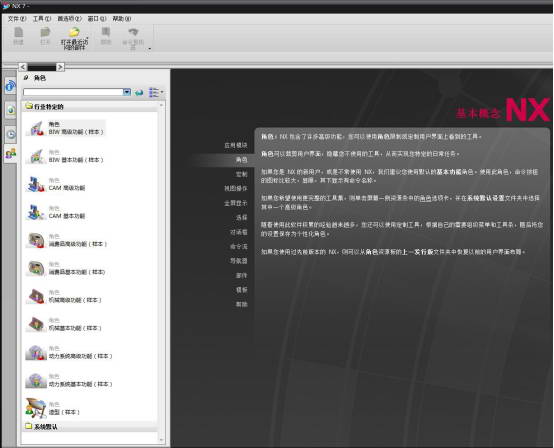
Task: Click the 定制 link on welcome page
Action: click(x=242, y=174)
